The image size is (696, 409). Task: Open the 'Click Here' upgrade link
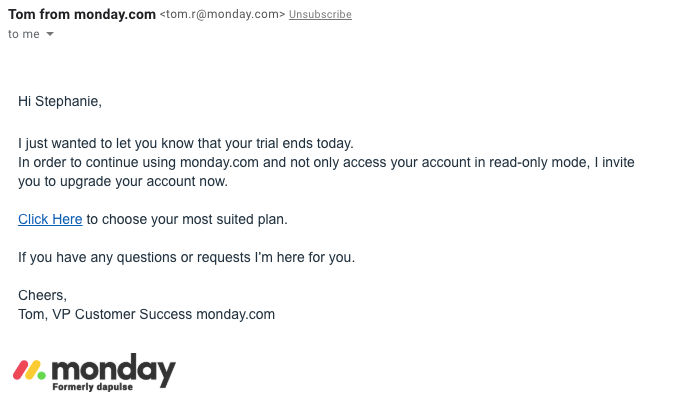(x=50, y=219)
